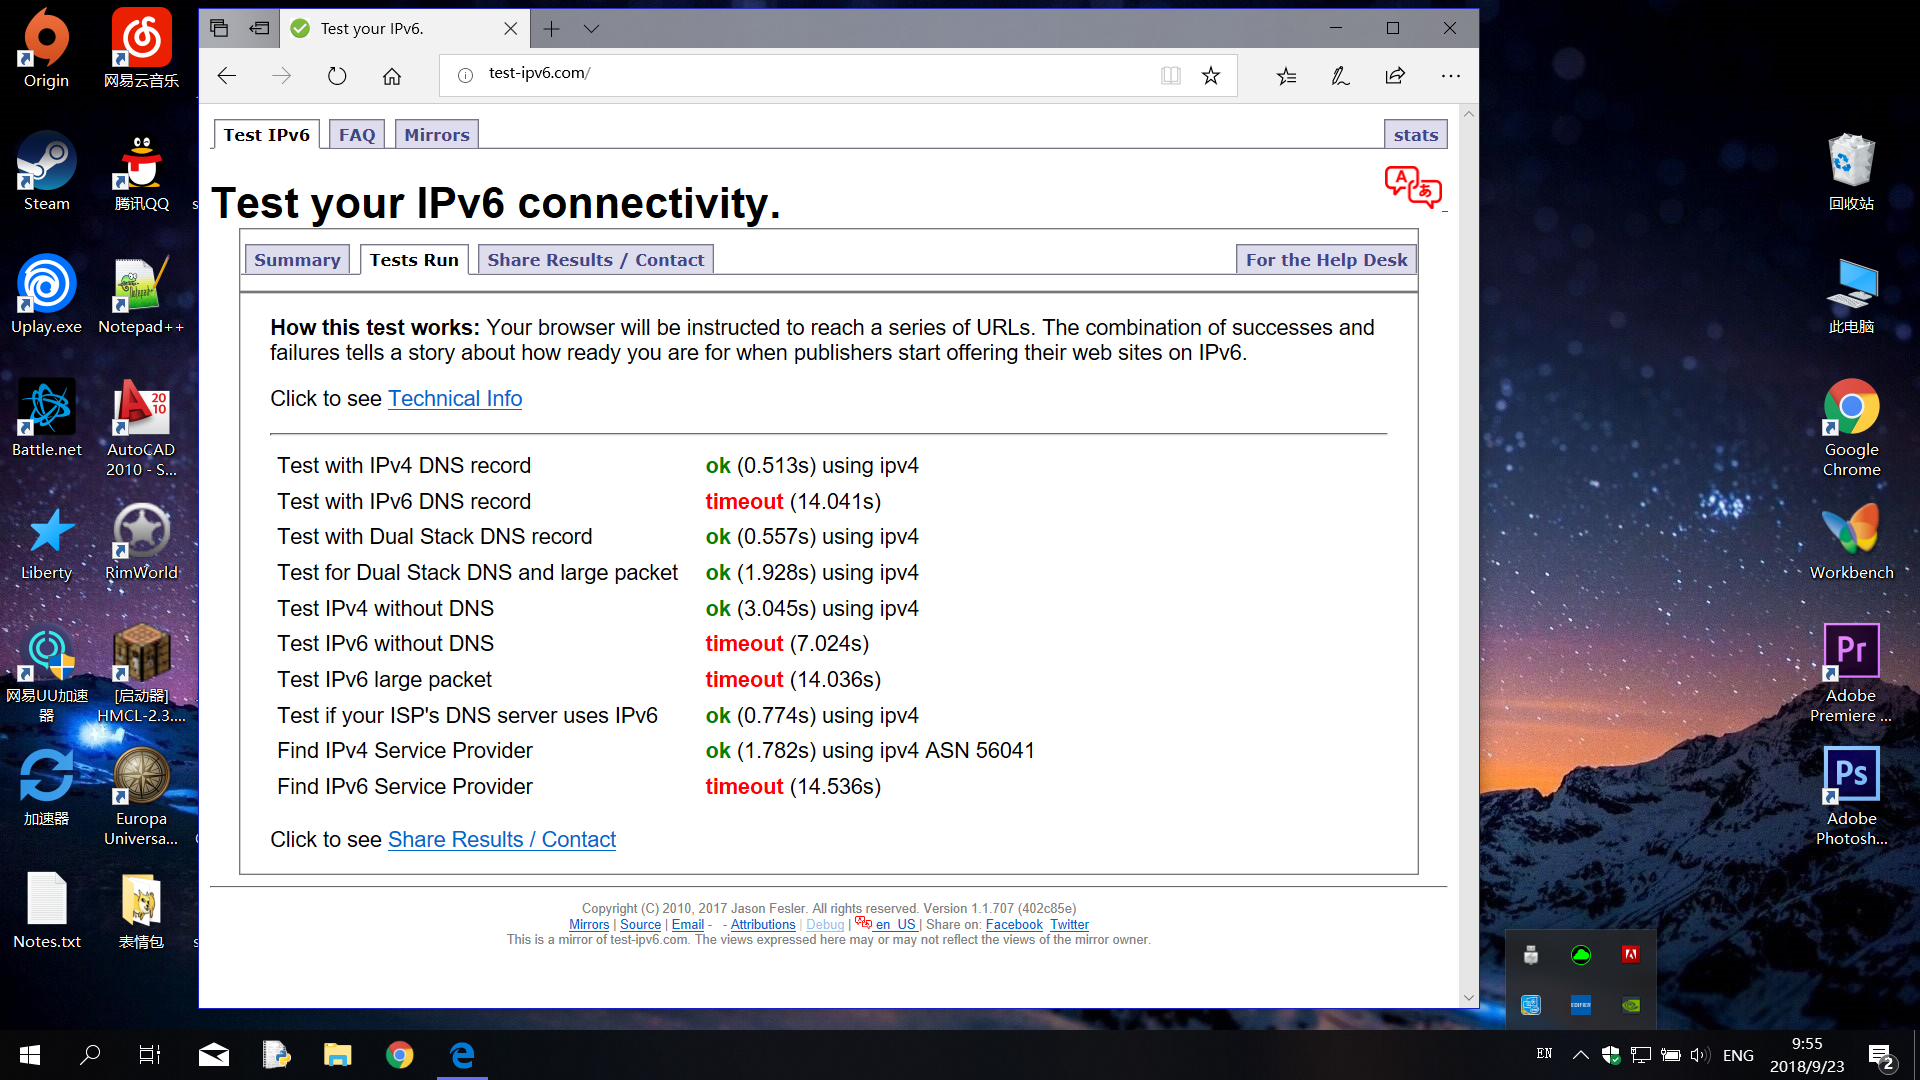Open the Share Results / Contact link

501,839
